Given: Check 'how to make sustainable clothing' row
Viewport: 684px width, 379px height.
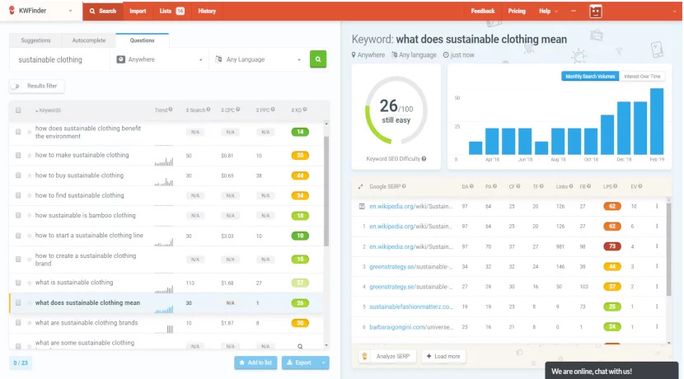Looking at the screenshot, I should click(18, 155).
